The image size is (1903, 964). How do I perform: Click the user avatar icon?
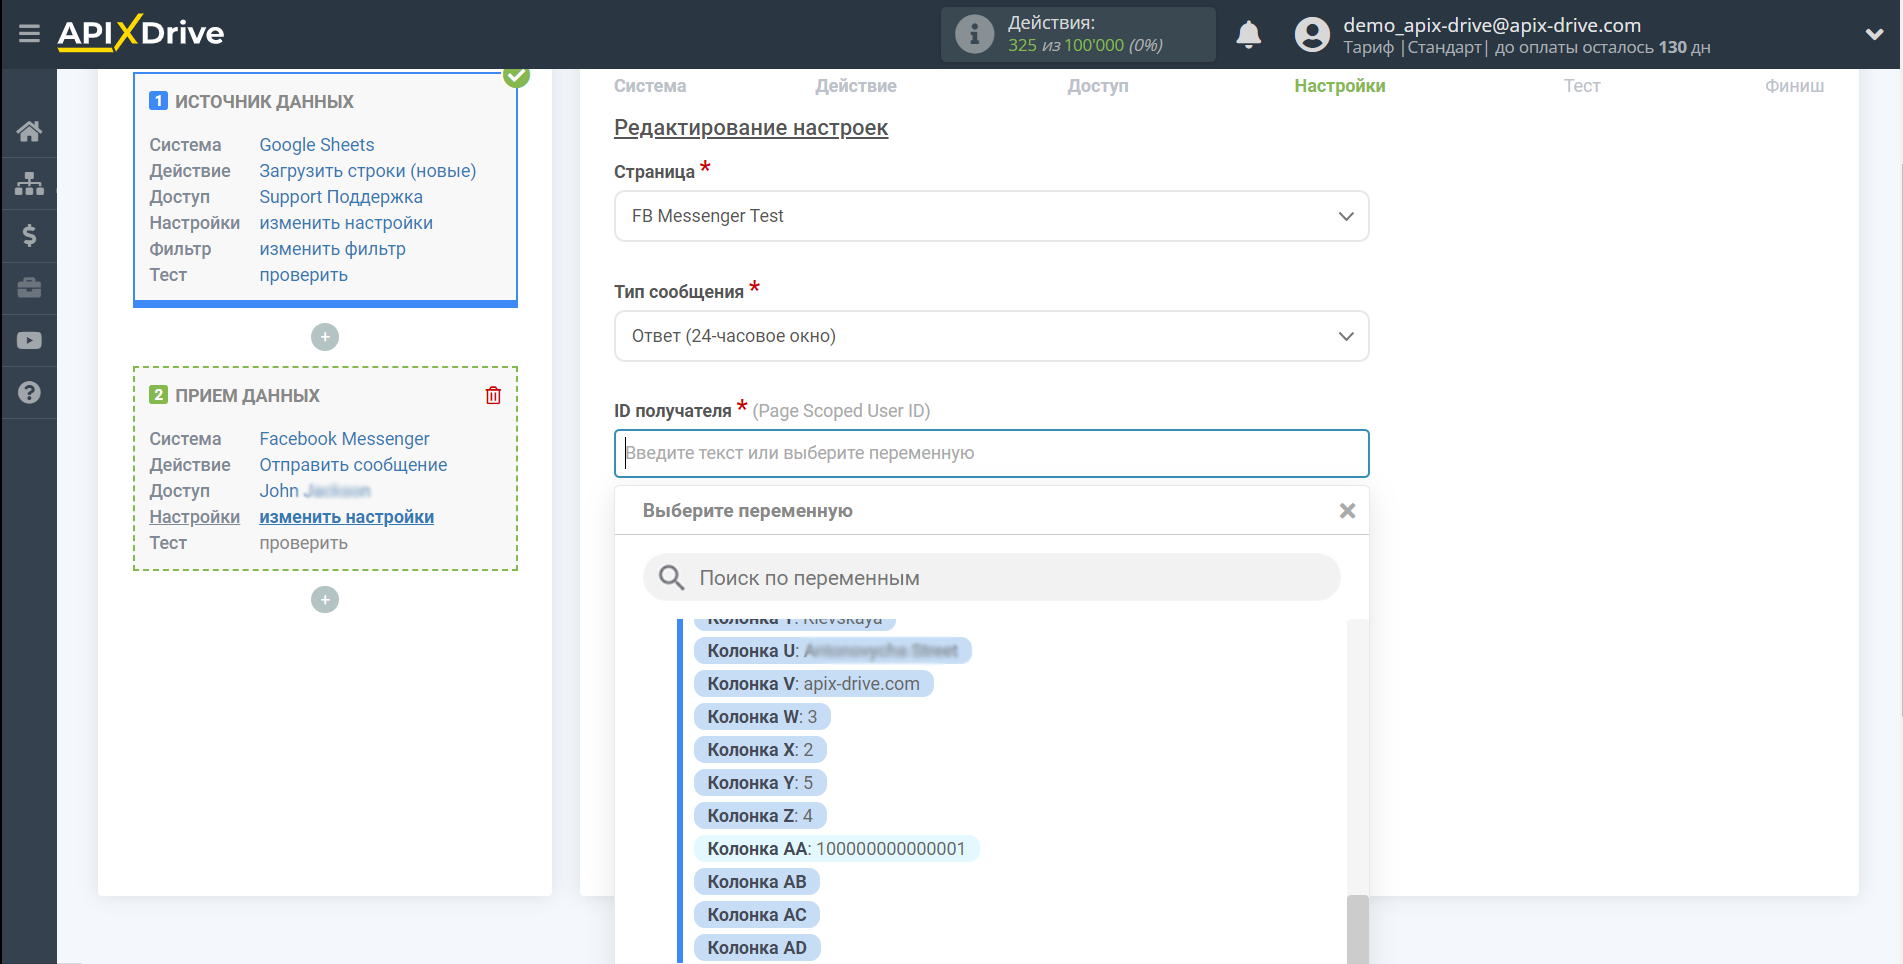[x=1312, y=35]
